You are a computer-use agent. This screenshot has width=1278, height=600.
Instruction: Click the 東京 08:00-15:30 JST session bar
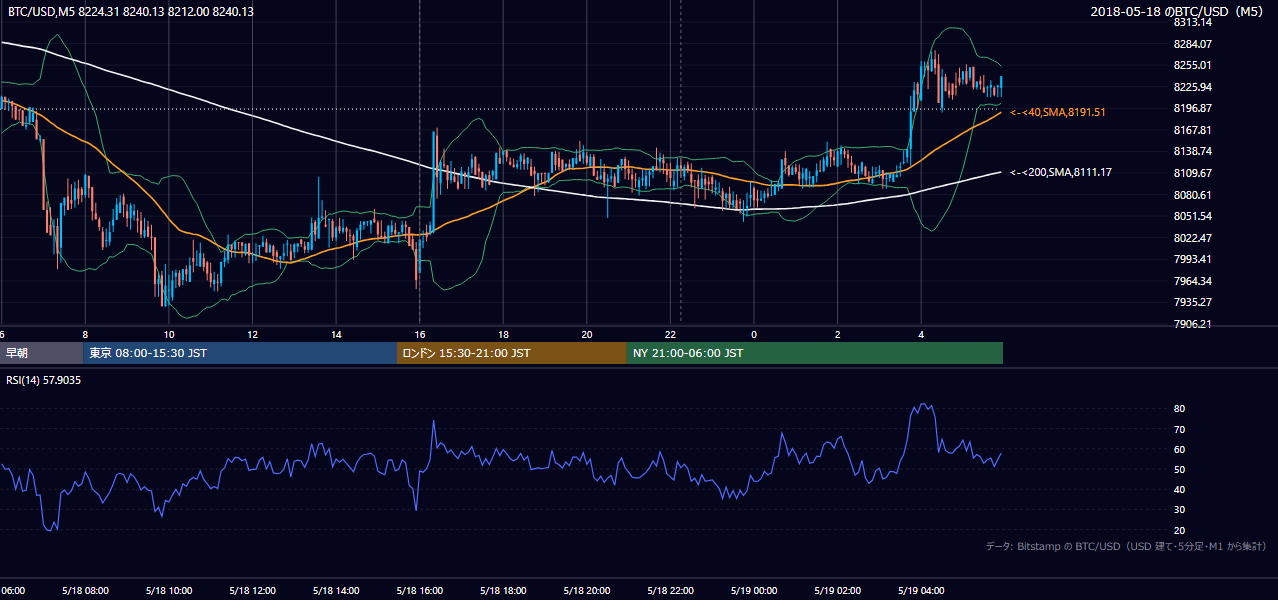[240, 353]
